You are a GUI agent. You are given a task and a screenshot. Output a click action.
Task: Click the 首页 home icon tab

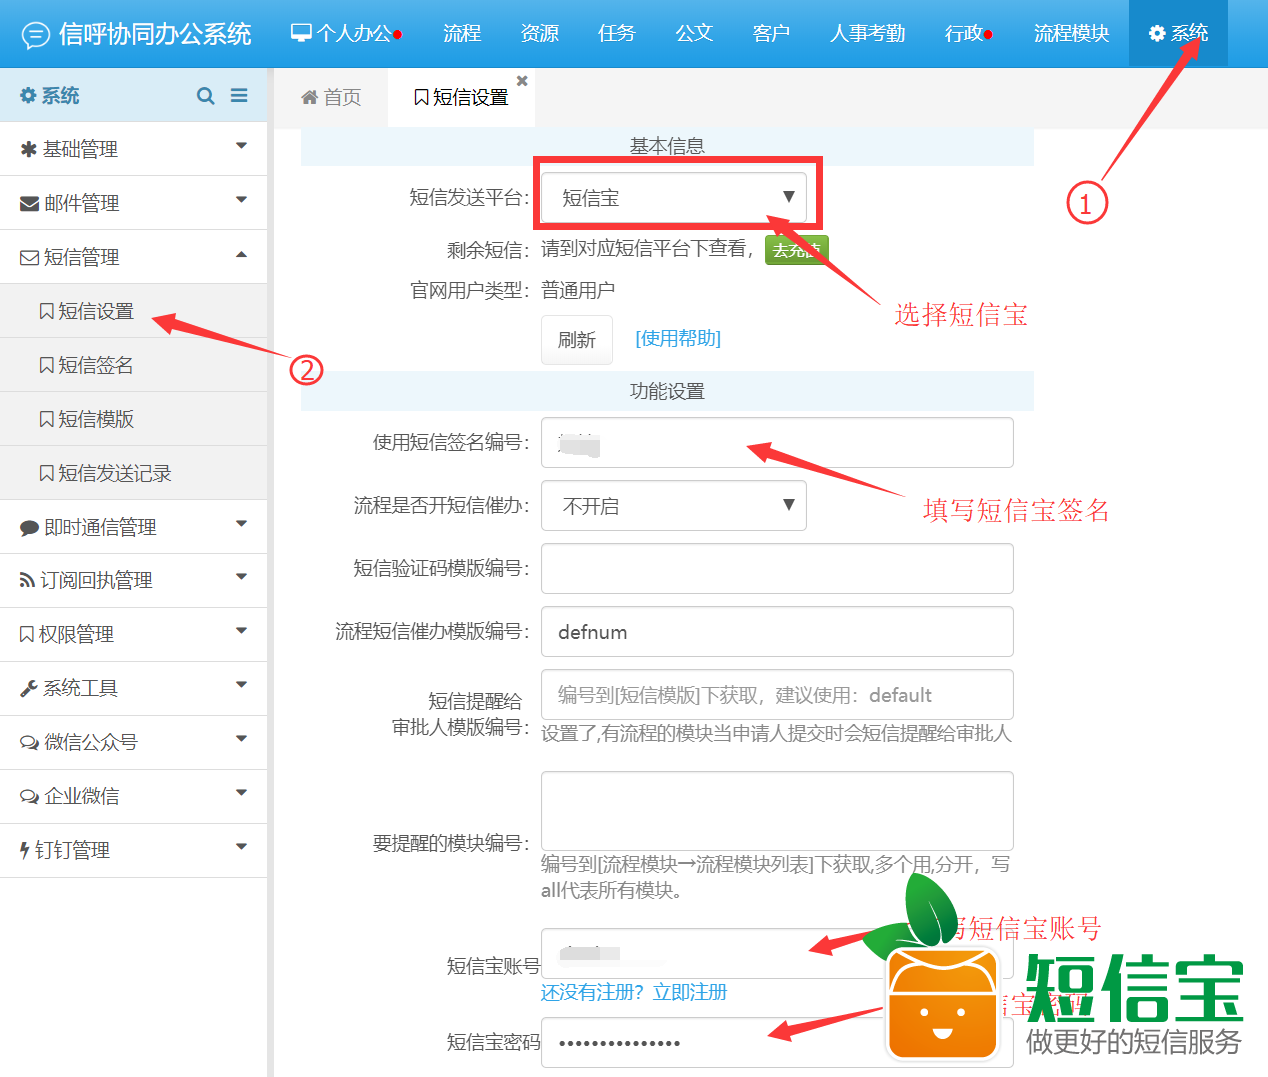(x=331, y=97)
